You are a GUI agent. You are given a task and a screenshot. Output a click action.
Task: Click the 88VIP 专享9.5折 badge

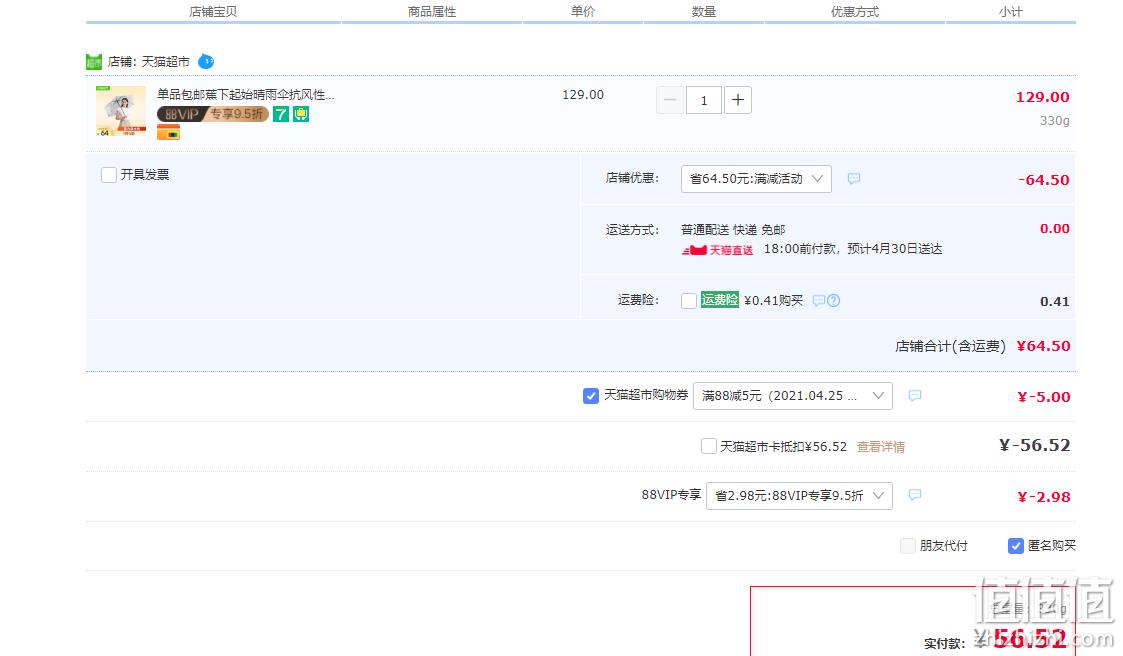(x=213, y=114)
